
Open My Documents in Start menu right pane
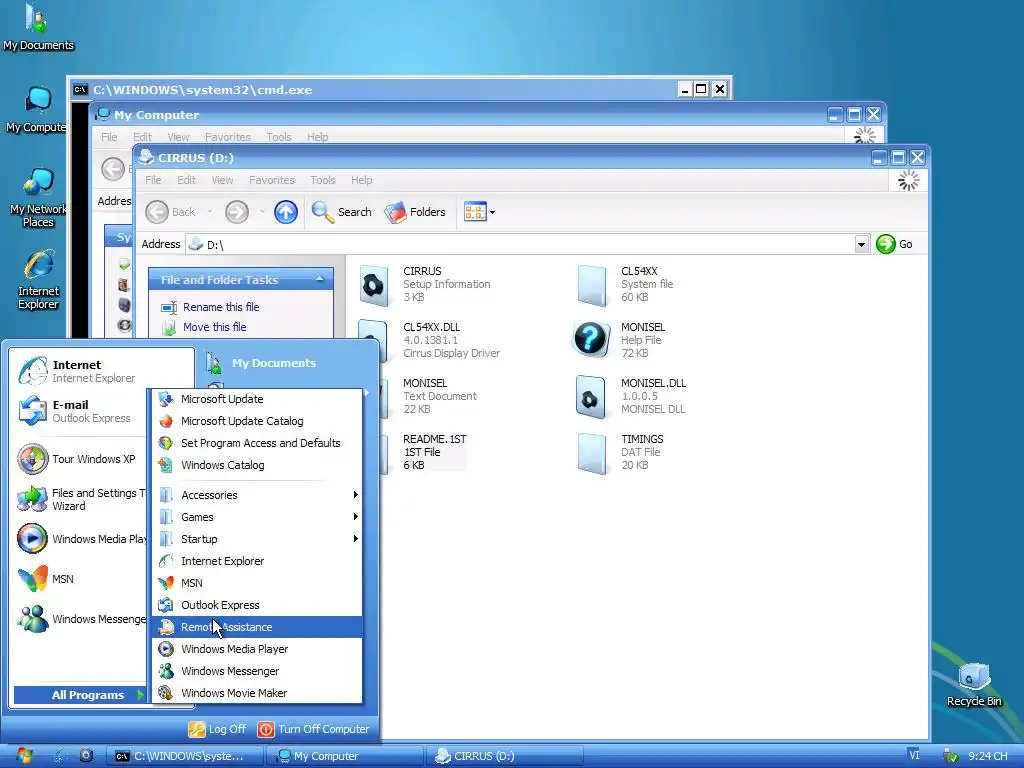(261, 363)
